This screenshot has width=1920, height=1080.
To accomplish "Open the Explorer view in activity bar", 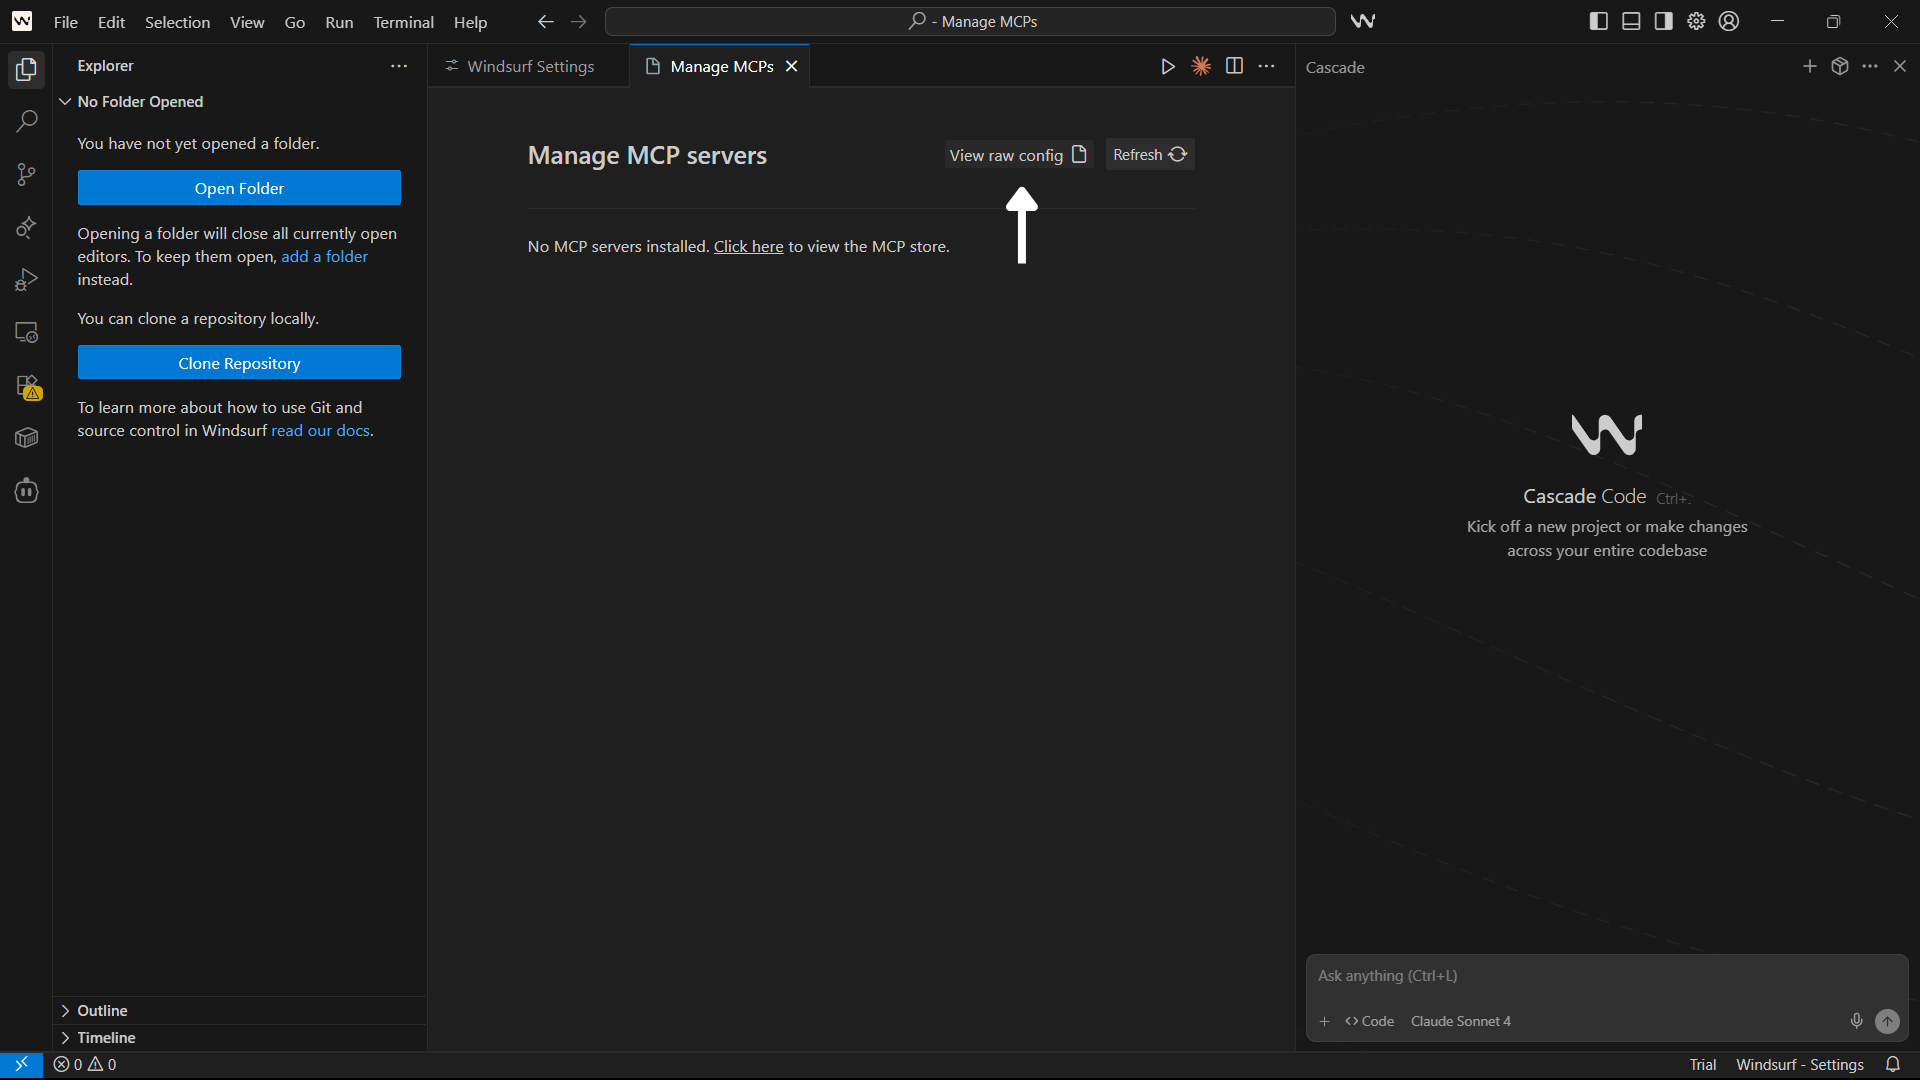I will point(26,69).
